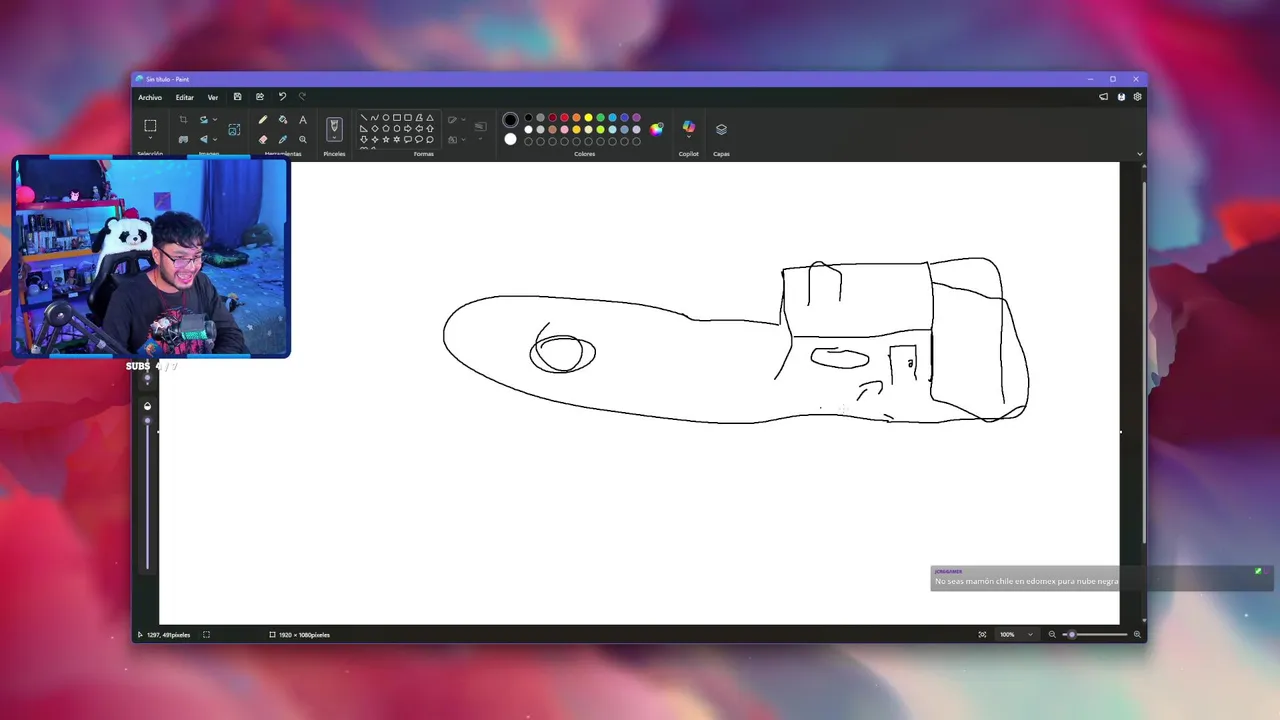Click the feedback megaphone icon
This screenshot has width=1280, height=720.
click(x=1103, y=97)
